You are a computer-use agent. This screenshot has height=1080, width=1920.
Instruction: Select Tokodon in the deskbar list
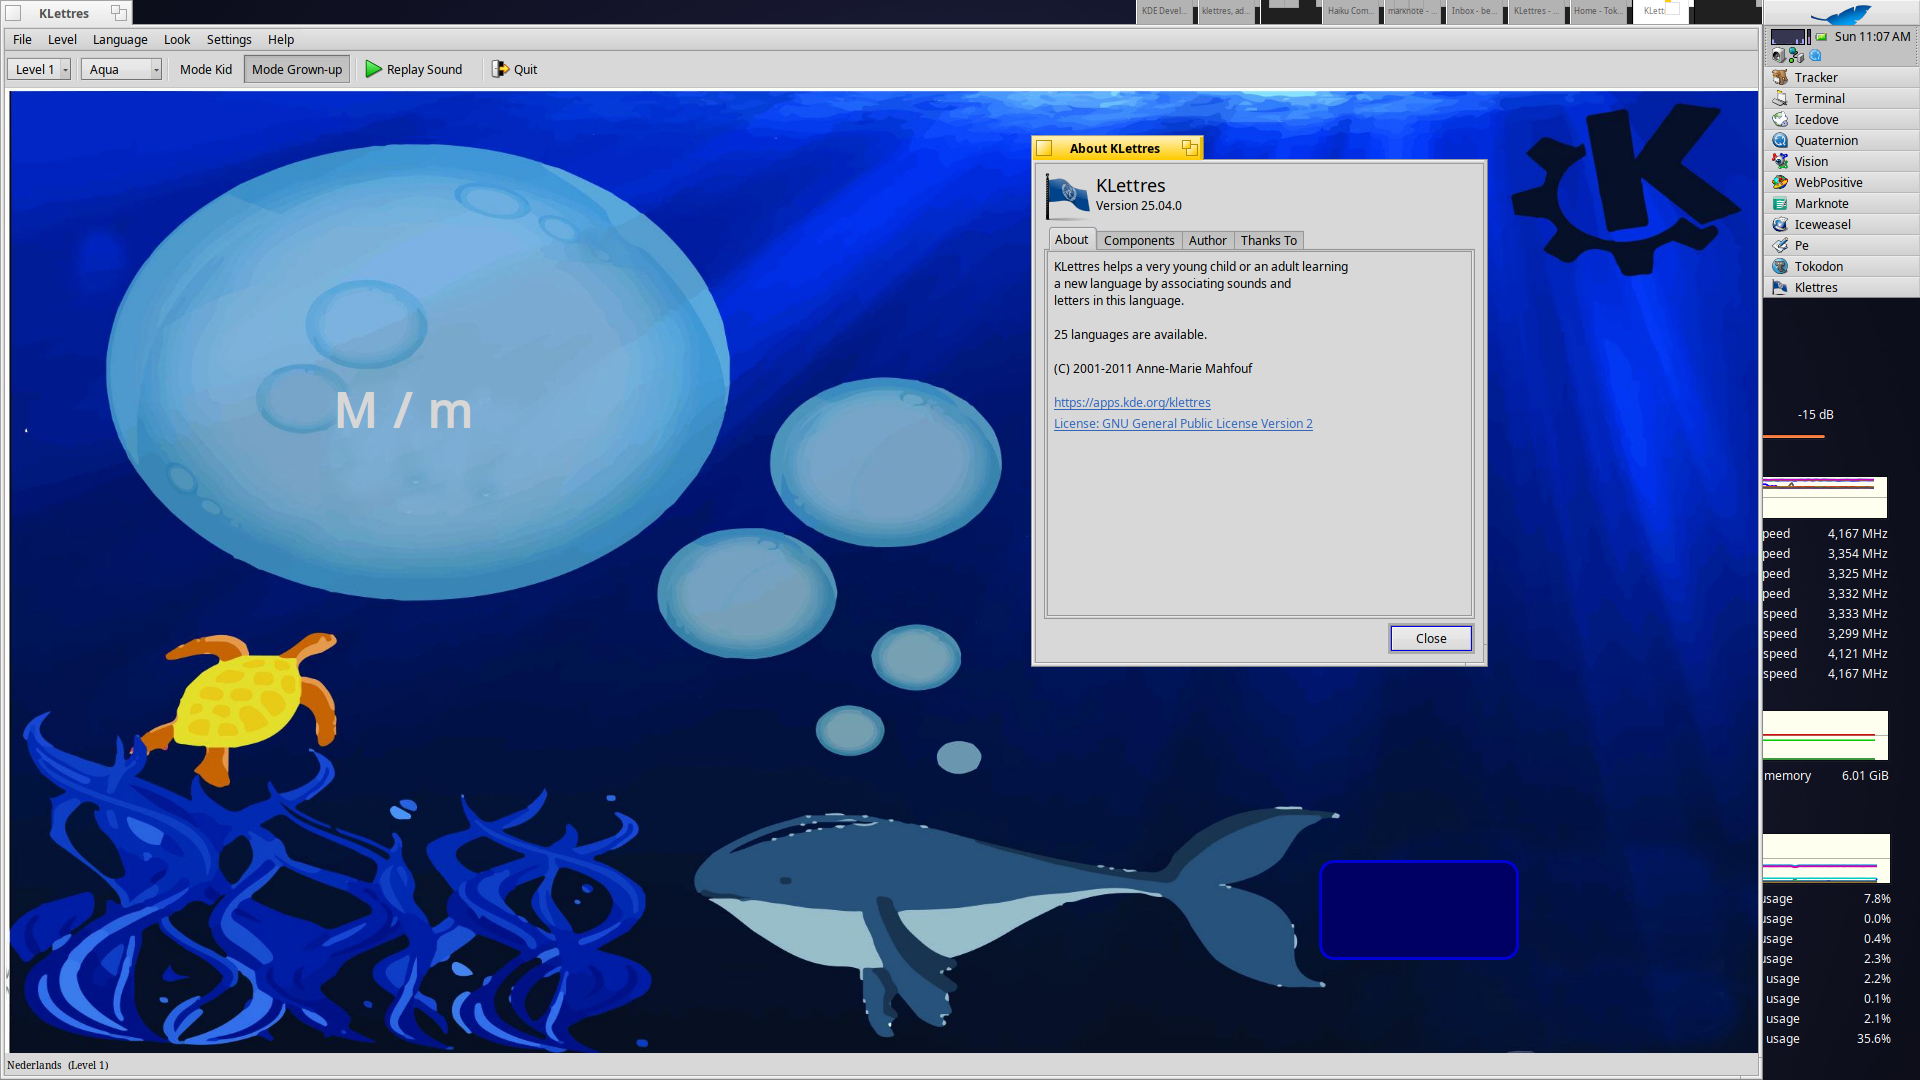pyautogui.click(x=1817, y=266)
